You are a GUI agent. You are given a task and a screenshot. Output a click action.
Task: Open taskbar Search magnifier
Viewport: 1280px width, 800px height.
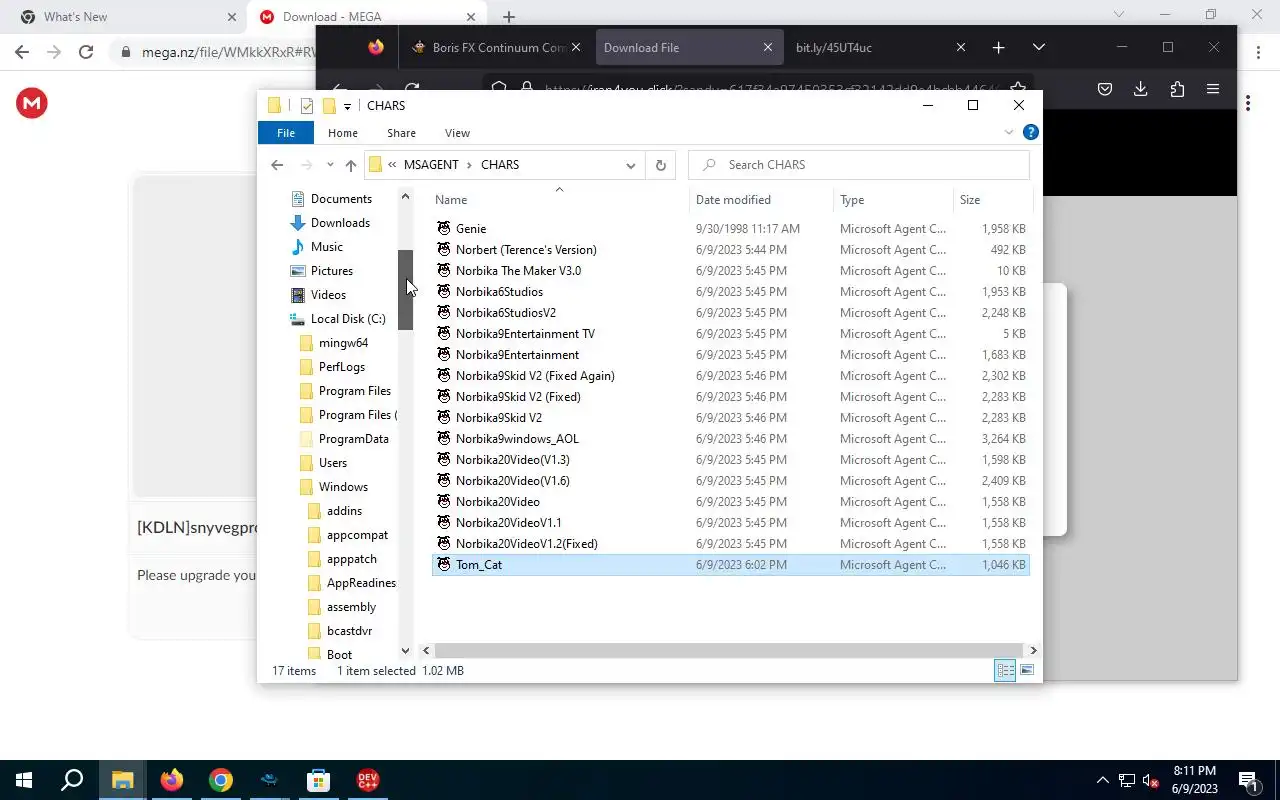tap(72, 780)
